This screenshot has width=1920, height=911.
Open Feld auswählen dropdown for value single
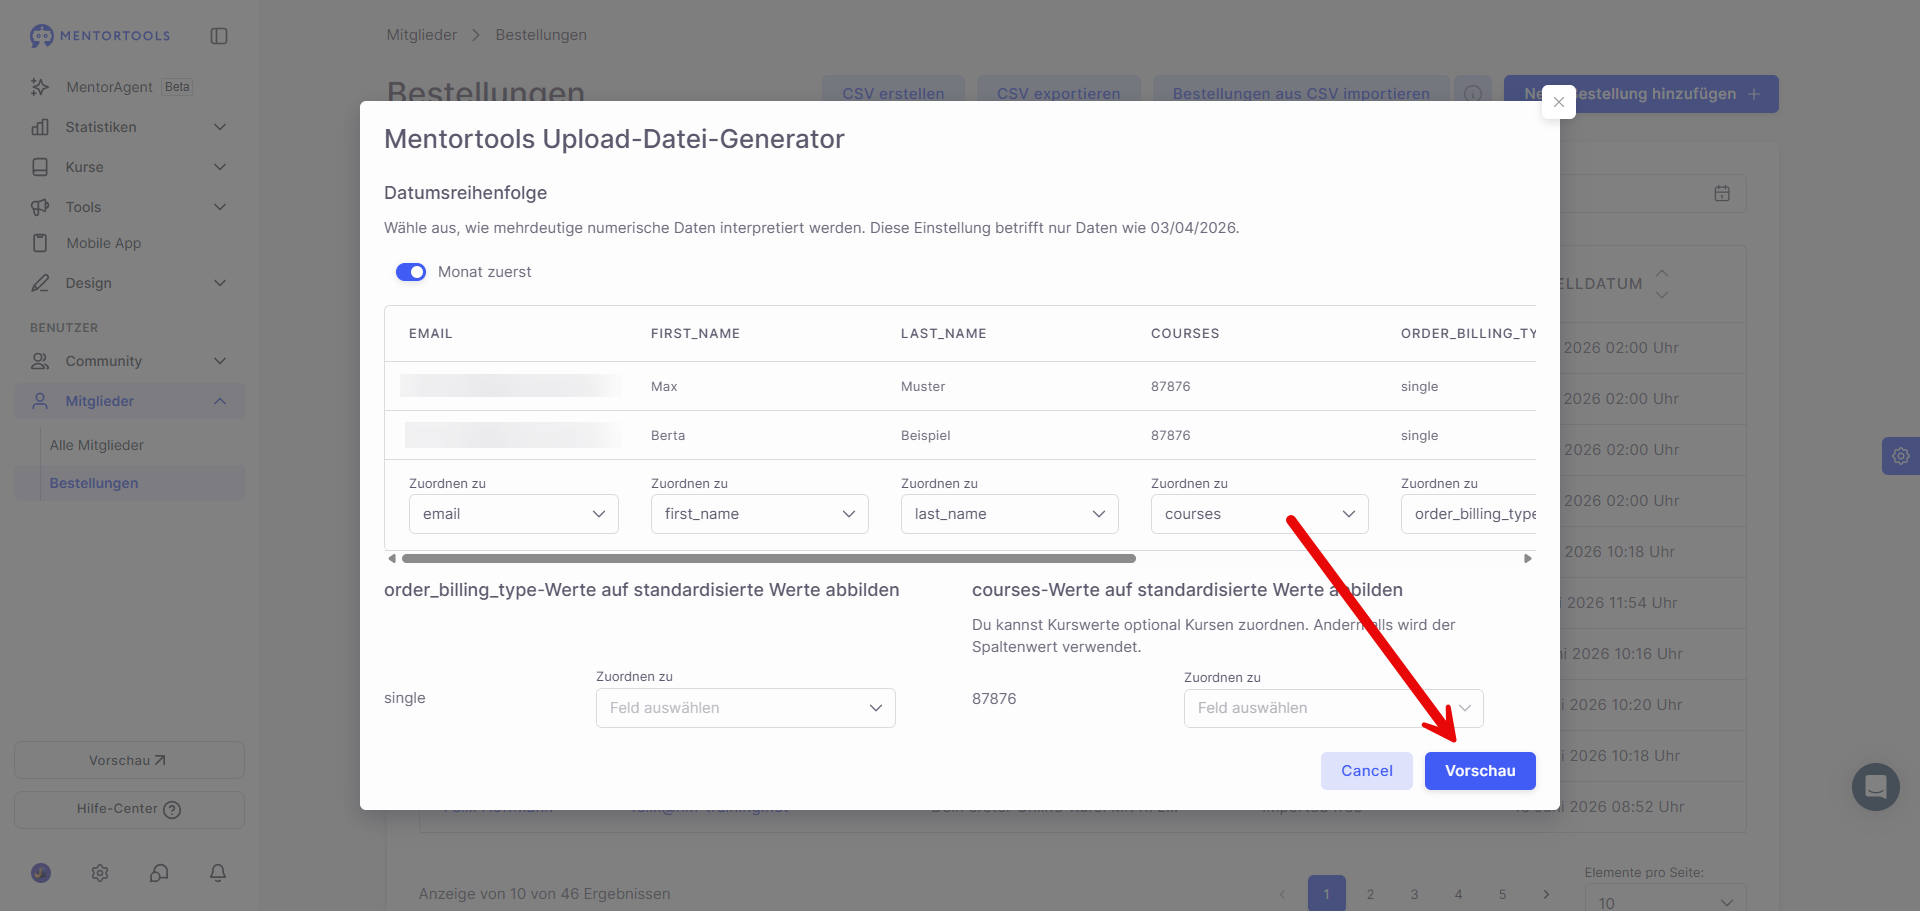(x=746, y=708)
